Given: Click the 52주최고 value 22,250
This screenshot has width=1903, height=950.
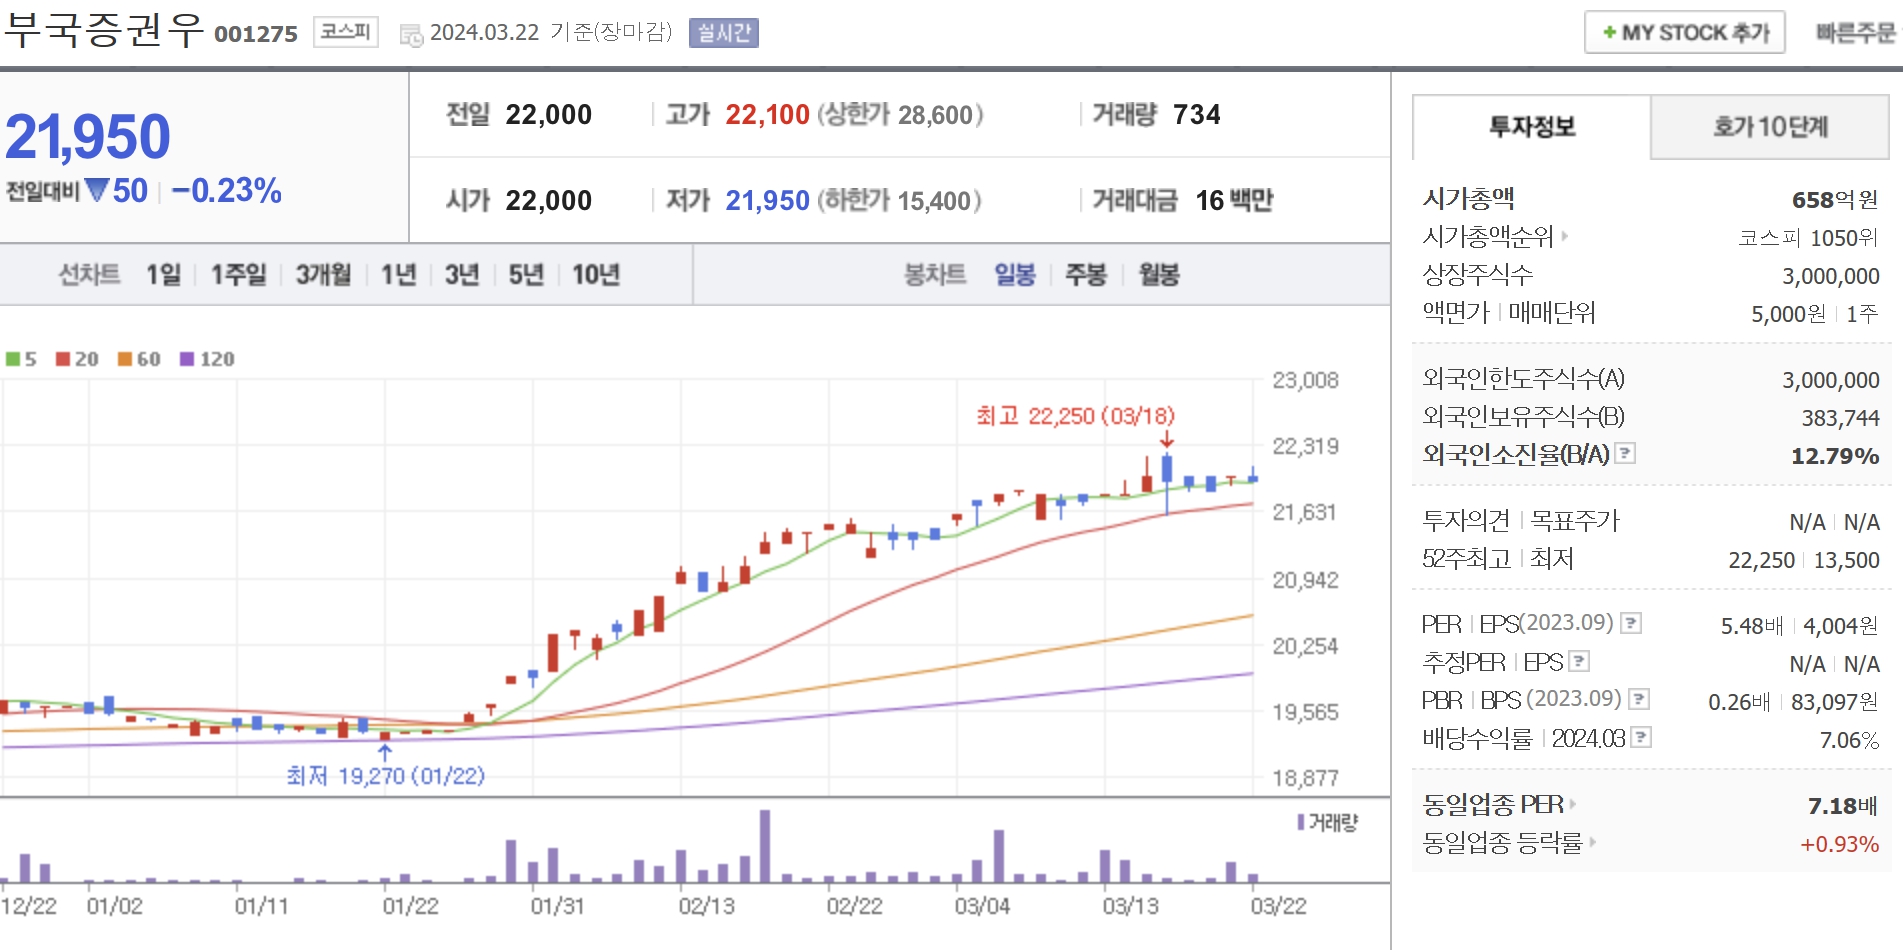Looking at the screenshot, I should coord(1762,560).
